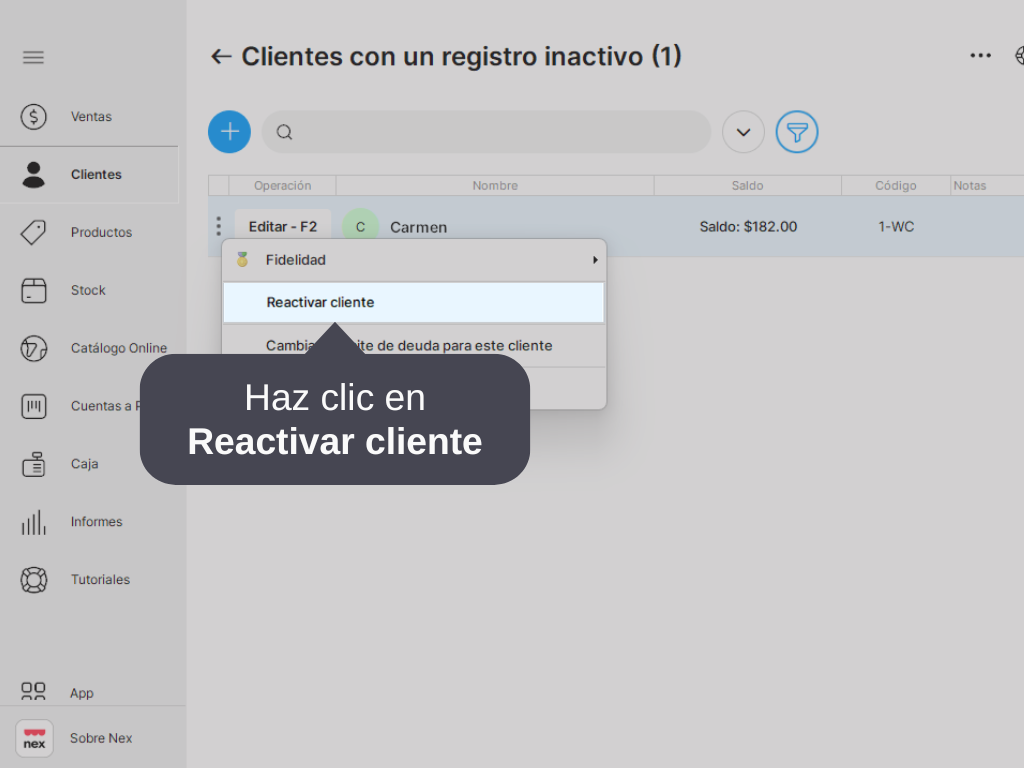The height and width of the screenshot is (768, 1024).
Task: Open Ventas in the sidebar
Action: pyautogui.click(x=91, y=117)
